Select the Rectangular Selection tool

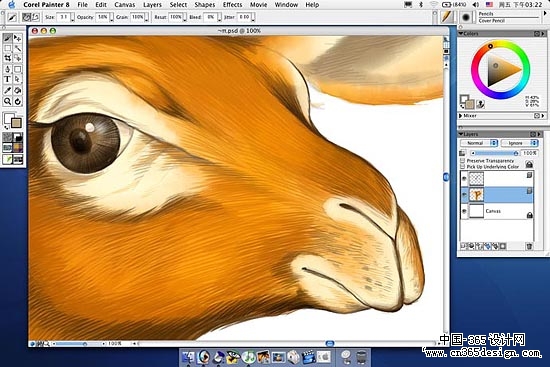click(7, 48)
